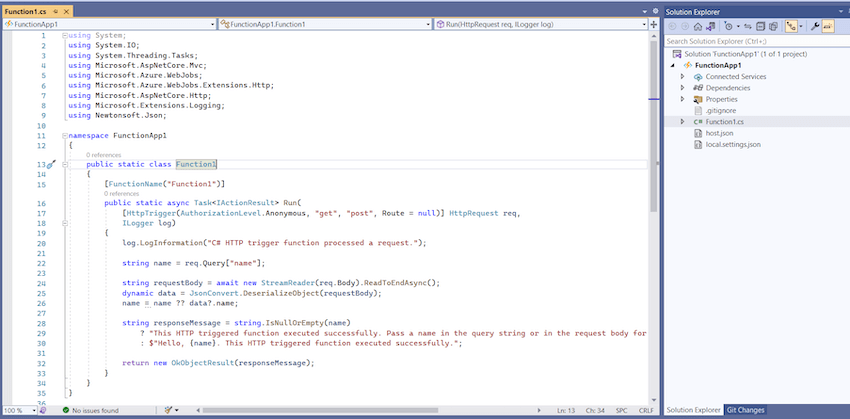Click the Search Solution Explorer field
This screenshot has height=419, width=850.
[757, 41]
